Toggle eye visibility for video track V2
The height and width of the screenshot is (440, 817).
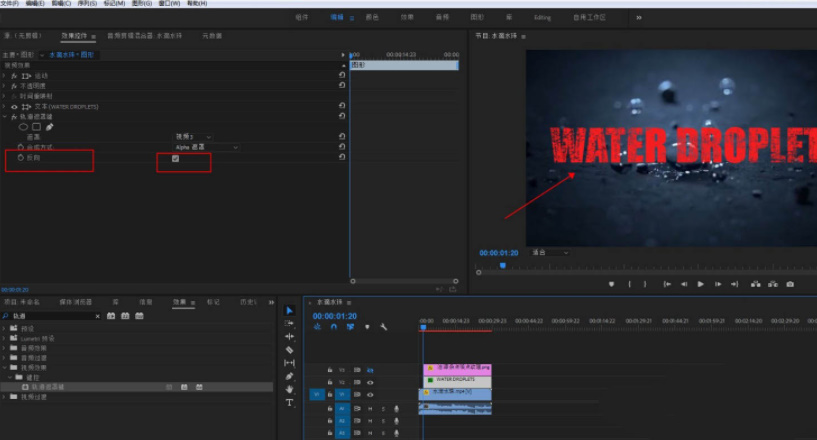point(370,382)
